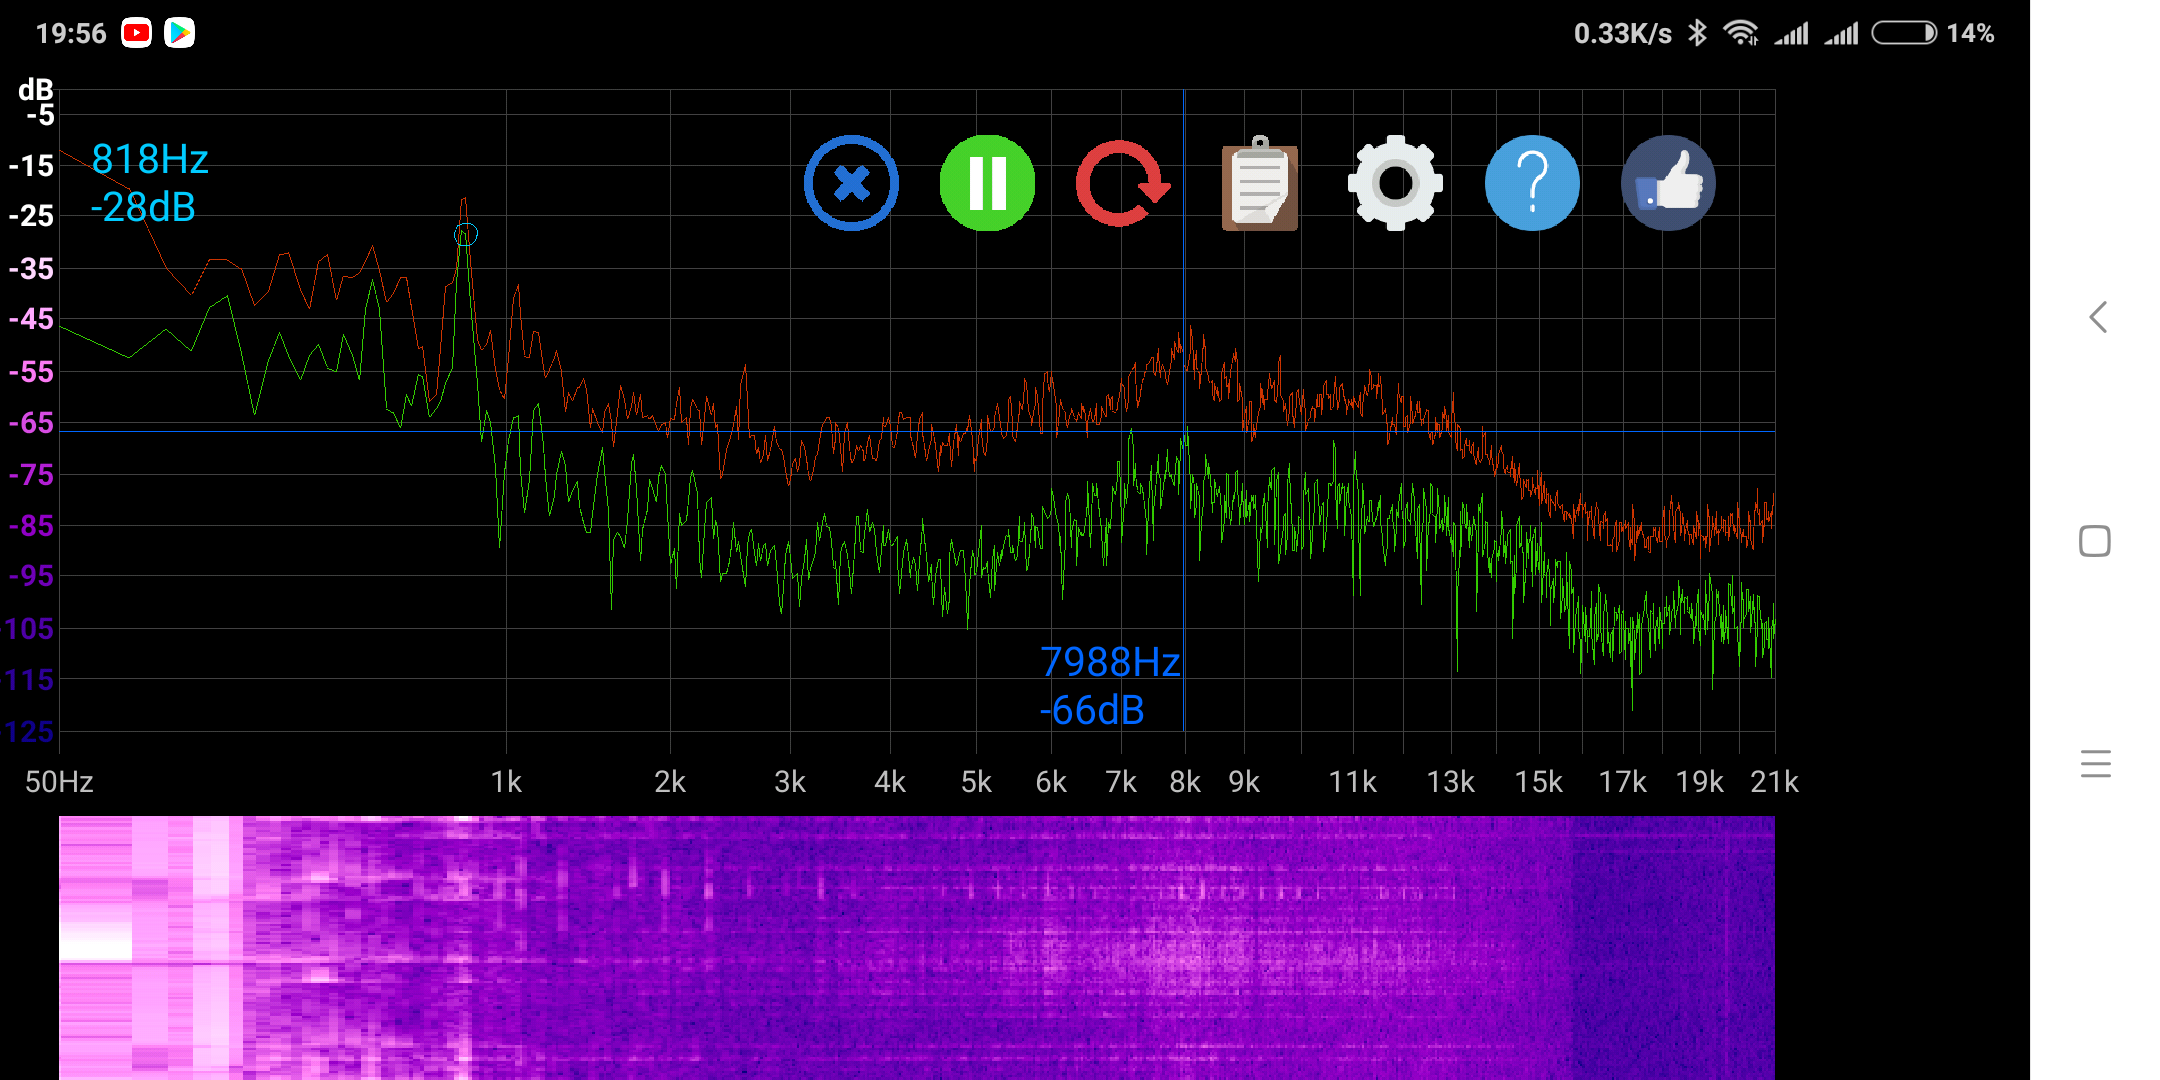Tap the Wi-Fi status icon
Viewport: 2160px width, 1080px height.
(x=1741, y=33)
